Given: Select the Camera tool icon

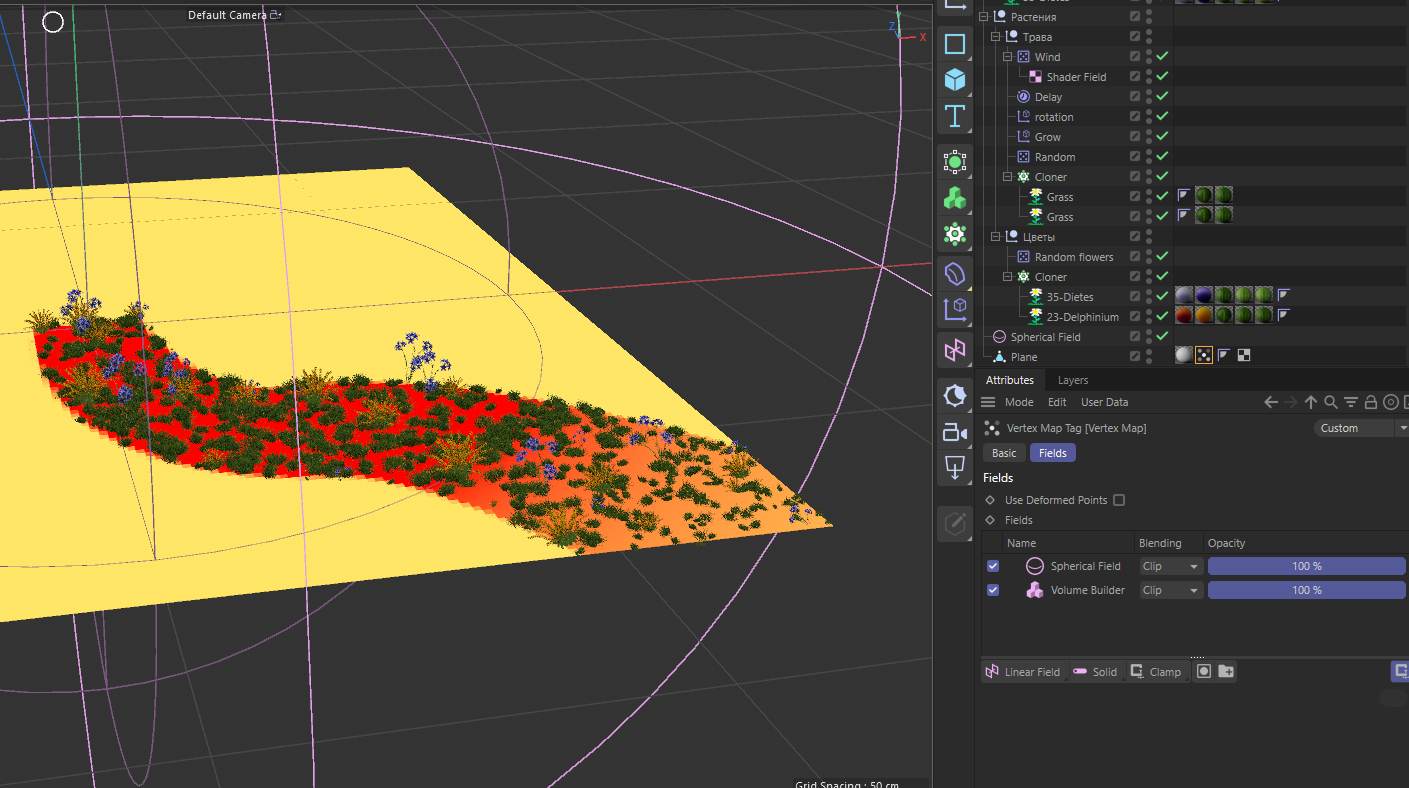Looking at the screenshot, I should click(x=955, y=432).
